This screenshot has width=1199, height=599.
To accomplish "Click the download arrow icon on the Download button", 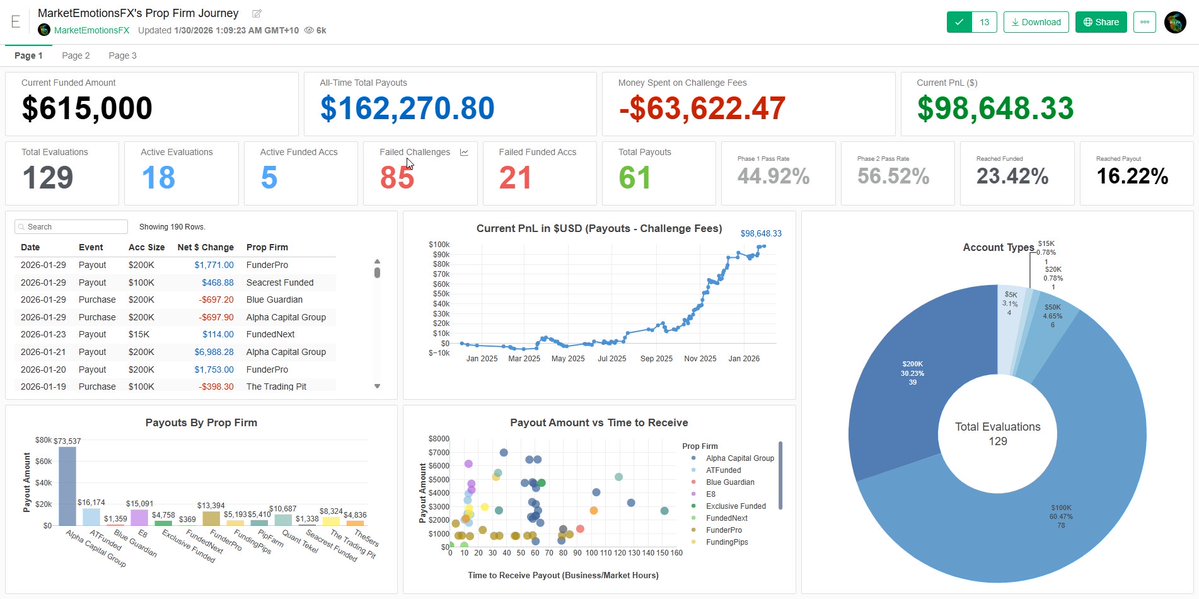I will [x=1013, y=21].
